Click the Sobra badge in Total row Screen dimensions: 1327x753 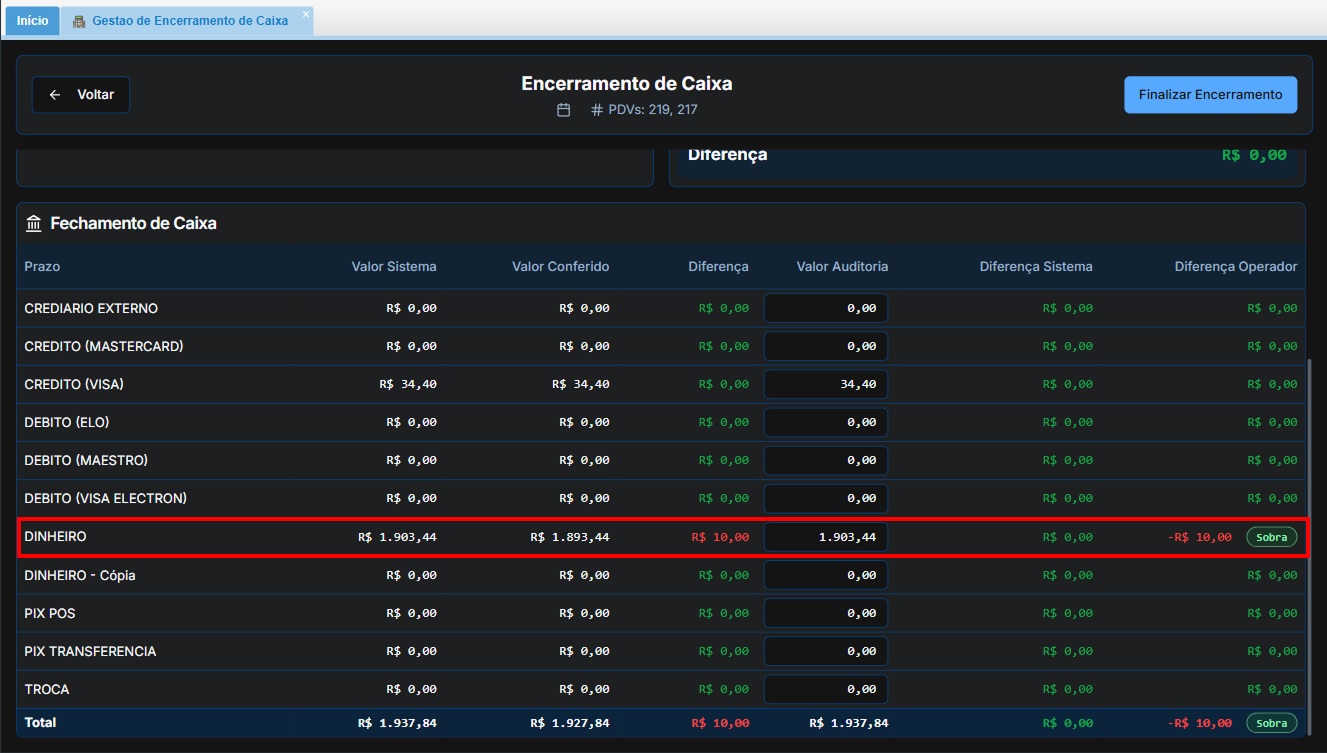coord(1271,723)
